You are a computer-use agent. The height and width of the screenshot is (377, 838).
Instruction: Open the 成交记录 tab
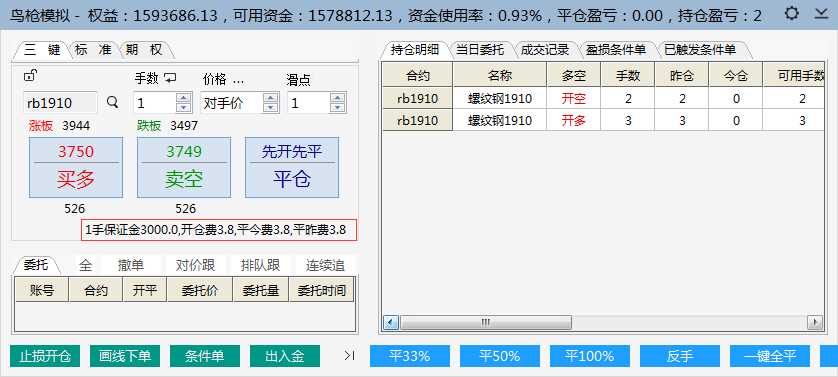tap(545, 50)
